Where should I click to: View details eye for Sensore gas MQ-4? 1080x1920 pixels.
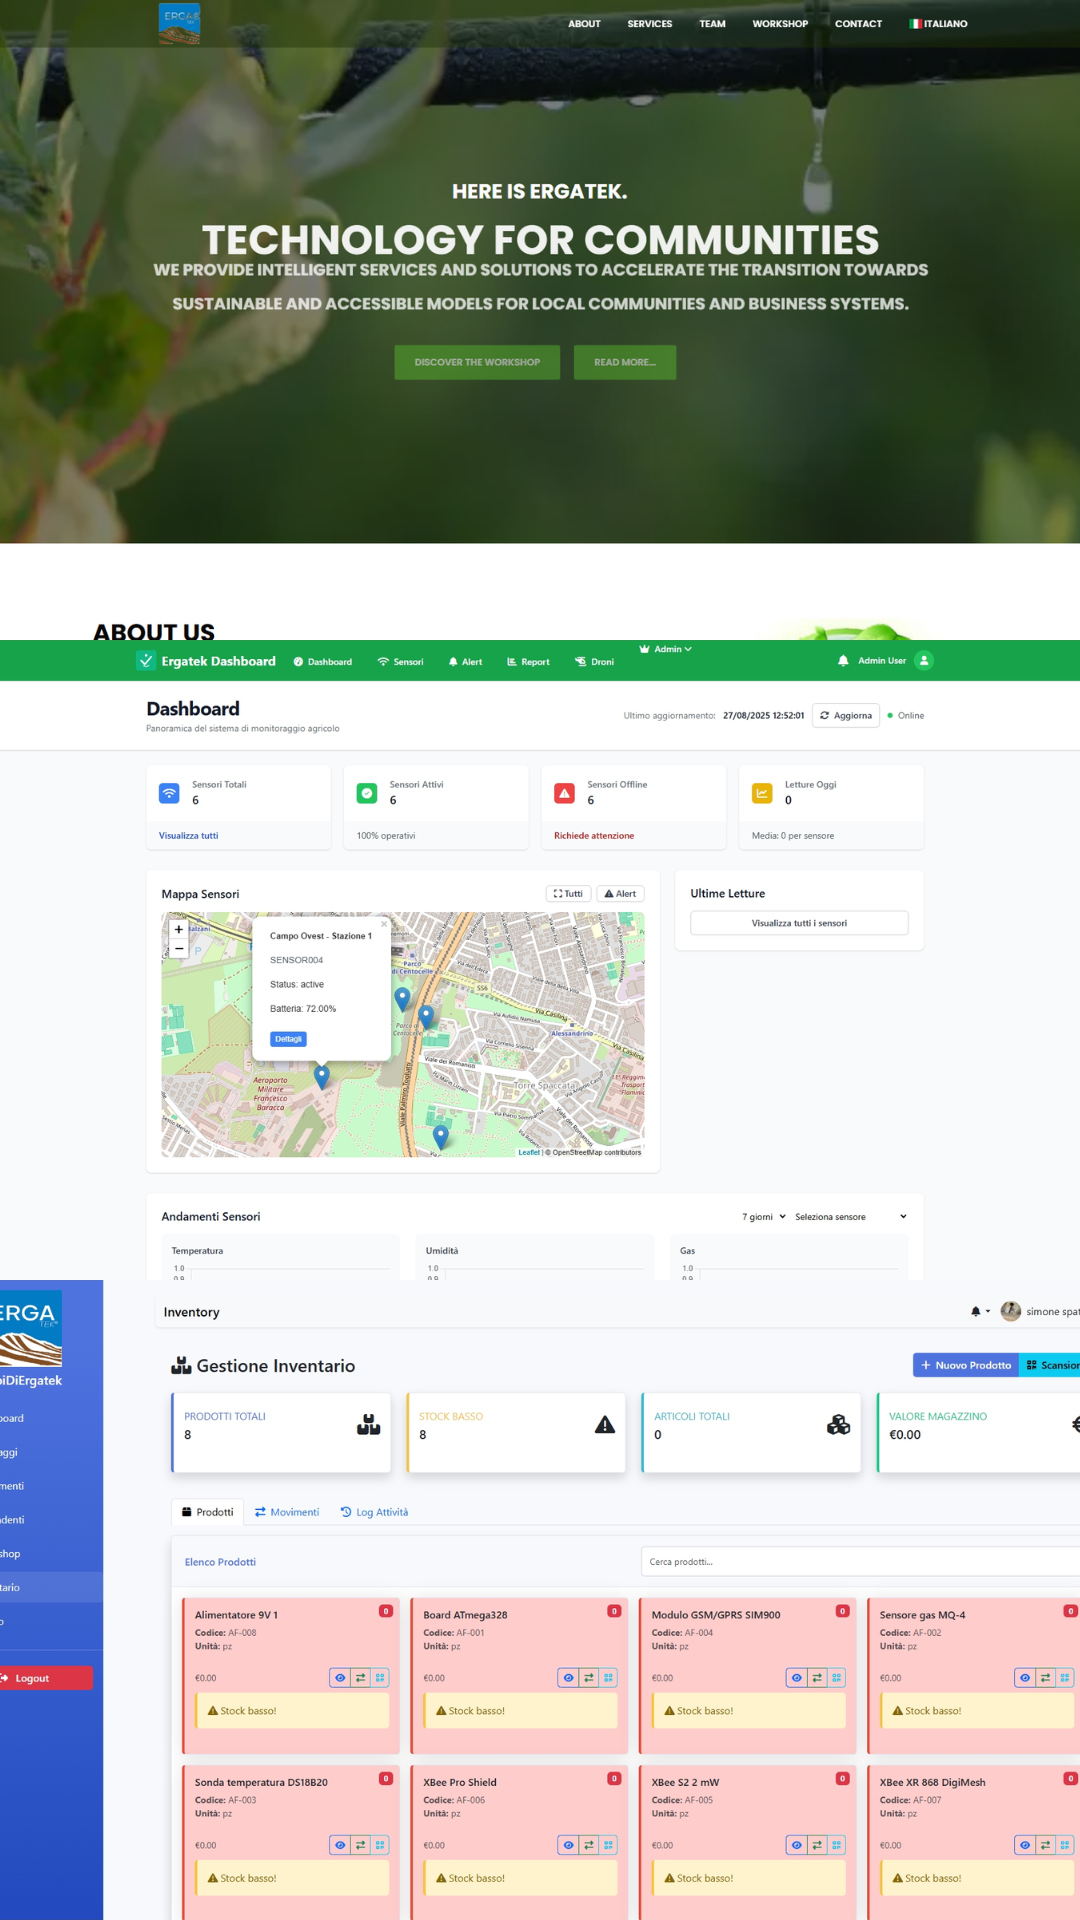1025,1678
